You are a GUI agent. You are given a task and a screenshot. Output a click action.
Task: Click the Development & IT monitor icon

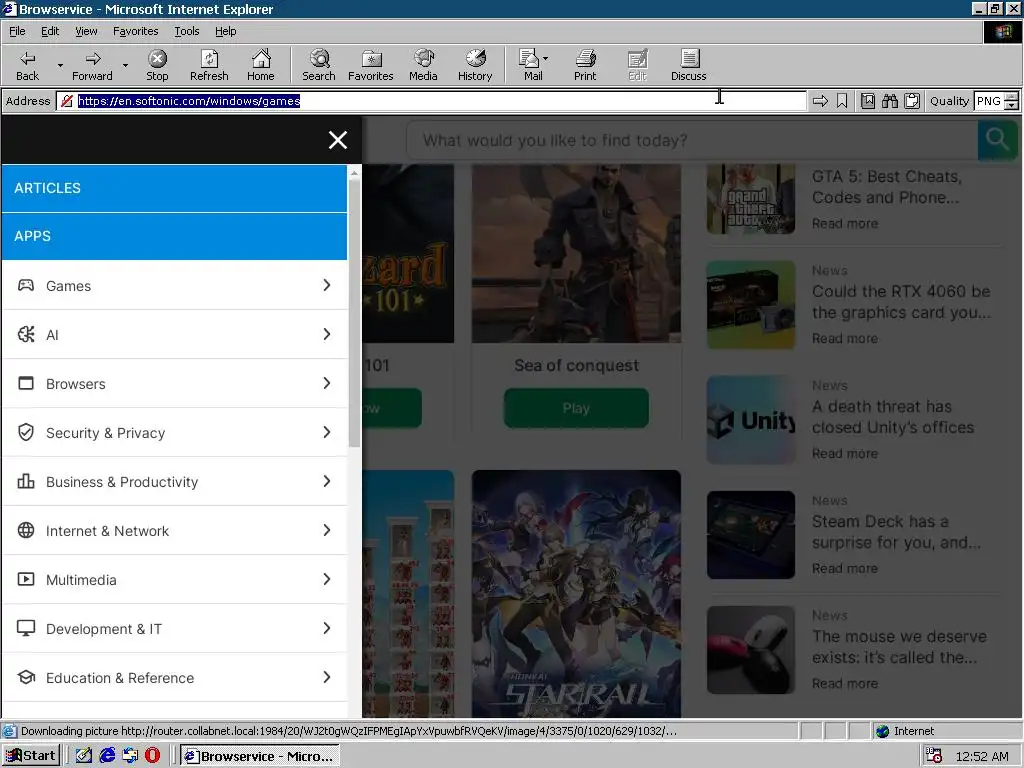26,628
